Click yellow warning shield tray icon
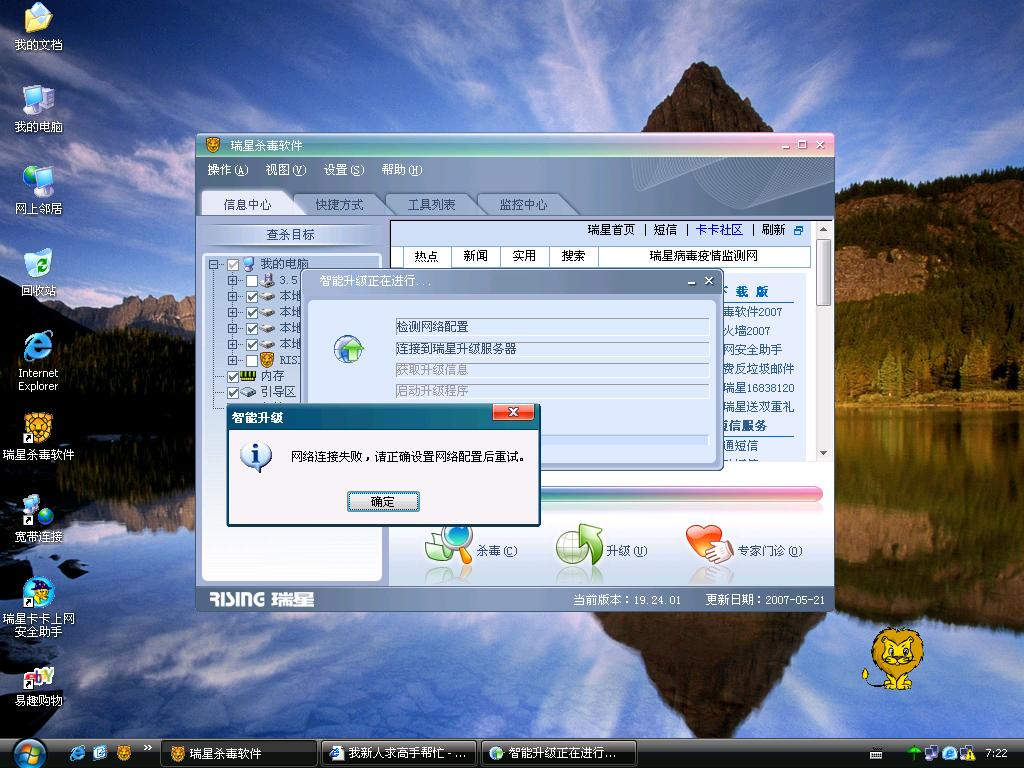 point(968,753)
